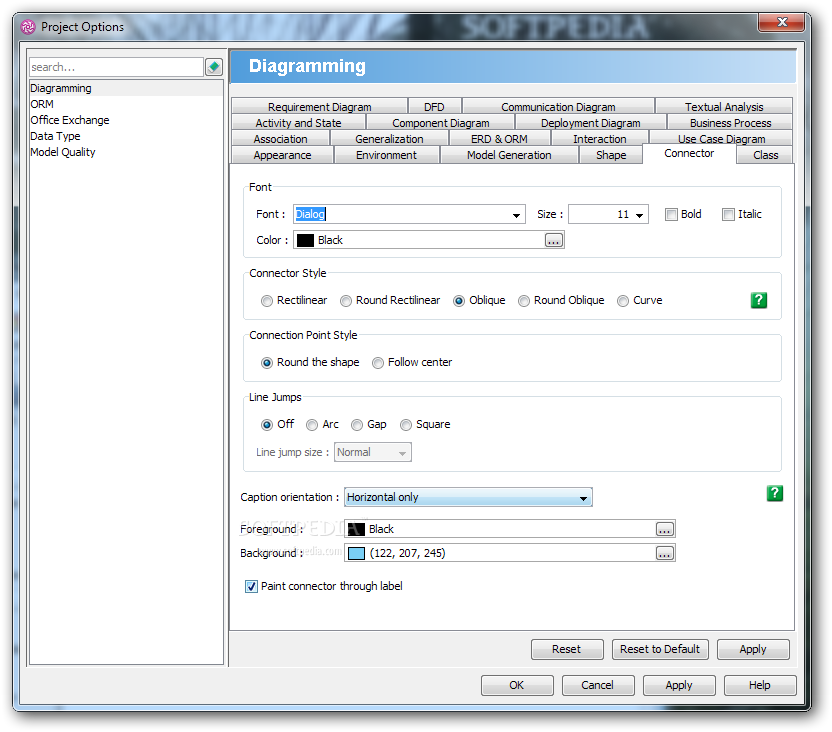Click the Project Options app icon in title bar
832x732 pixels.
click(28, 27)
